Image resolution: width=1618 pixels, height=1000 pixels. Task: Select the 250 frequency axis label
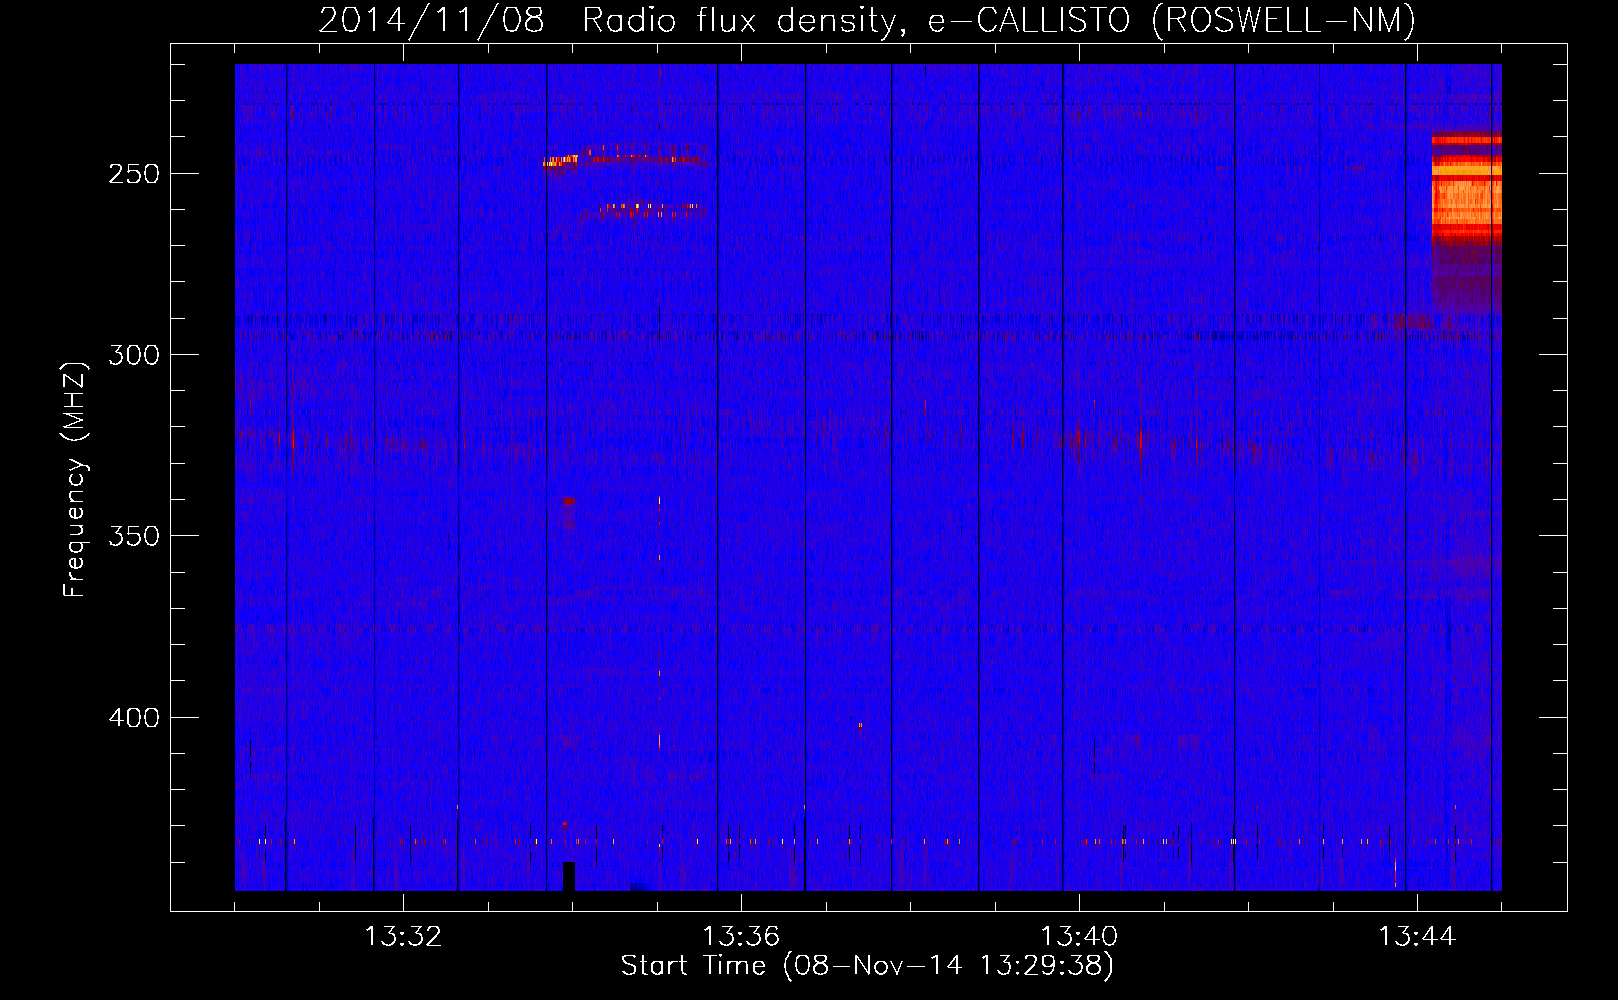134,174
